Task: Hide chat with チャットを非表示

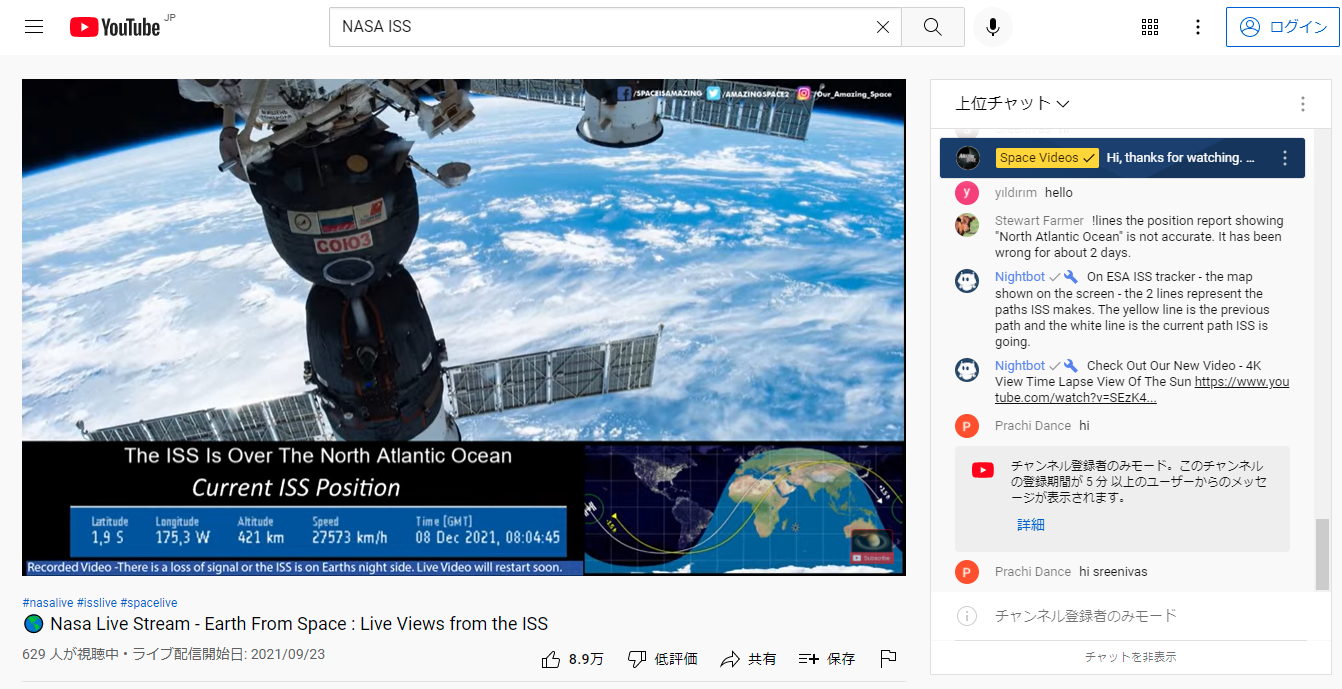Action: pyautogui.click(x=1131, y=657)
